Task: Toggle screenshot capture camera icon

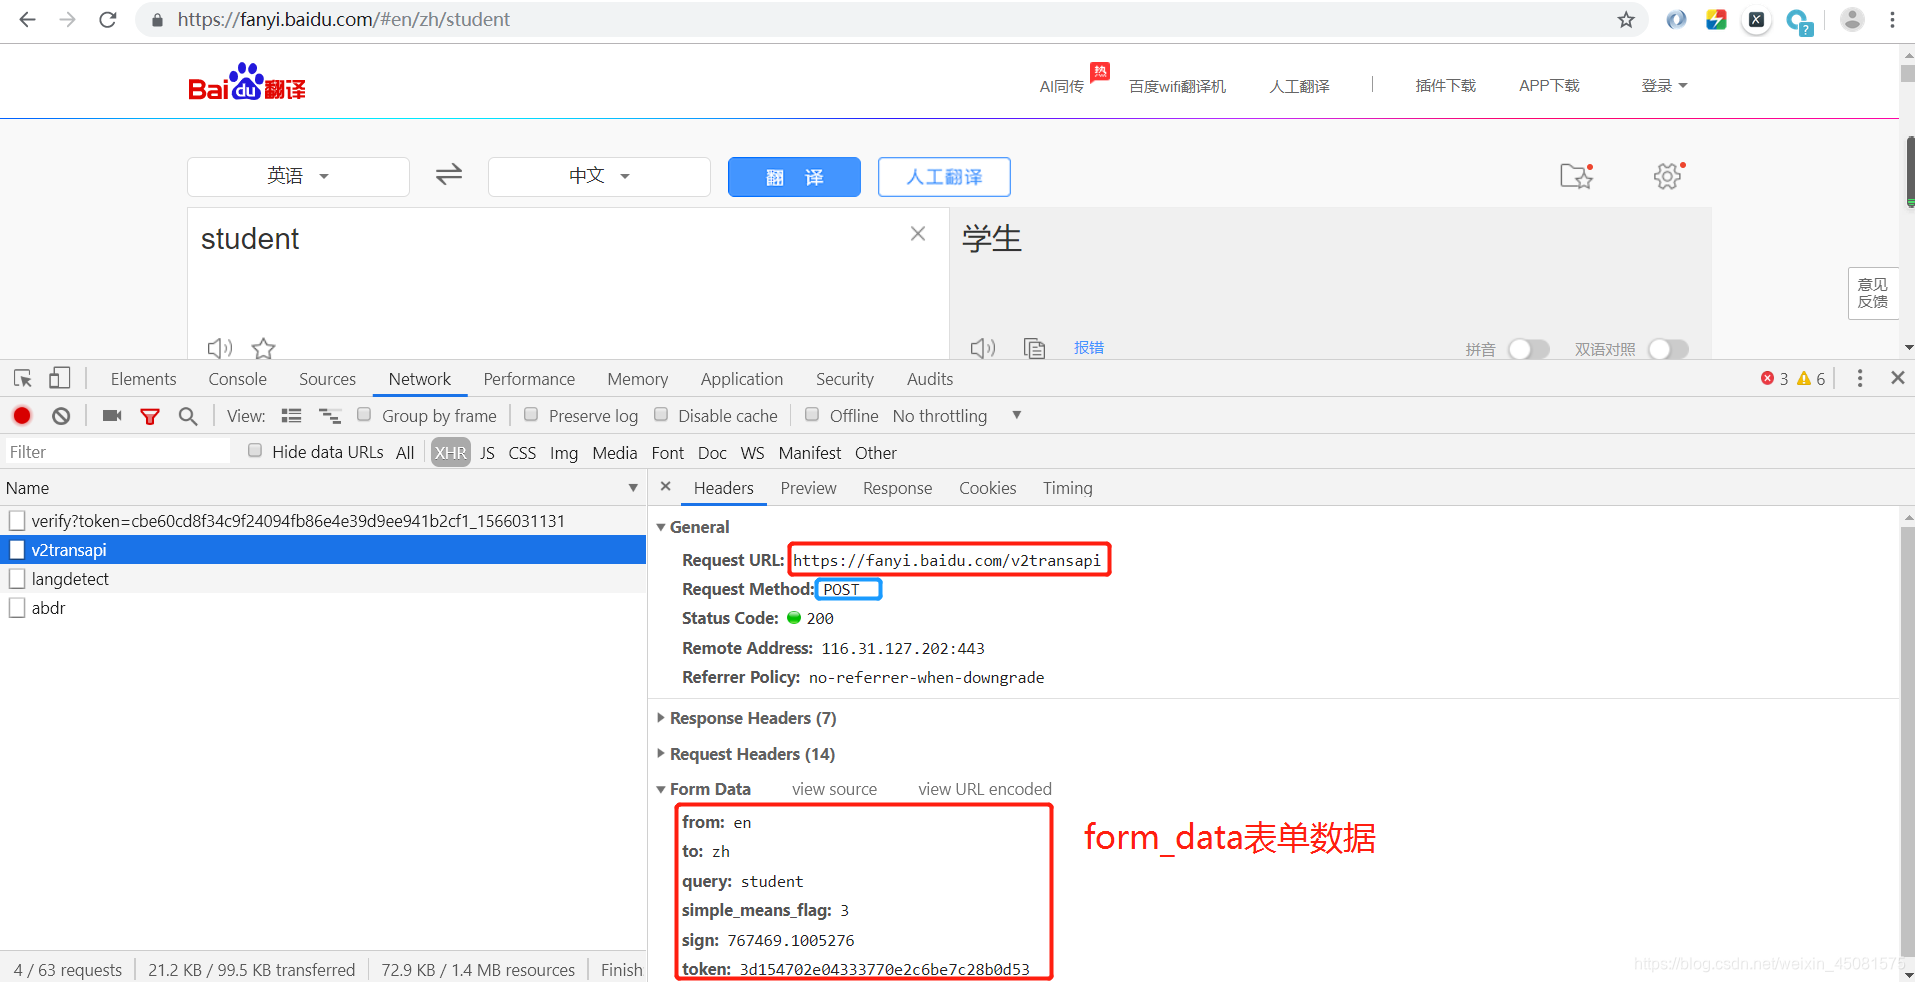Action: pos(112,415)
